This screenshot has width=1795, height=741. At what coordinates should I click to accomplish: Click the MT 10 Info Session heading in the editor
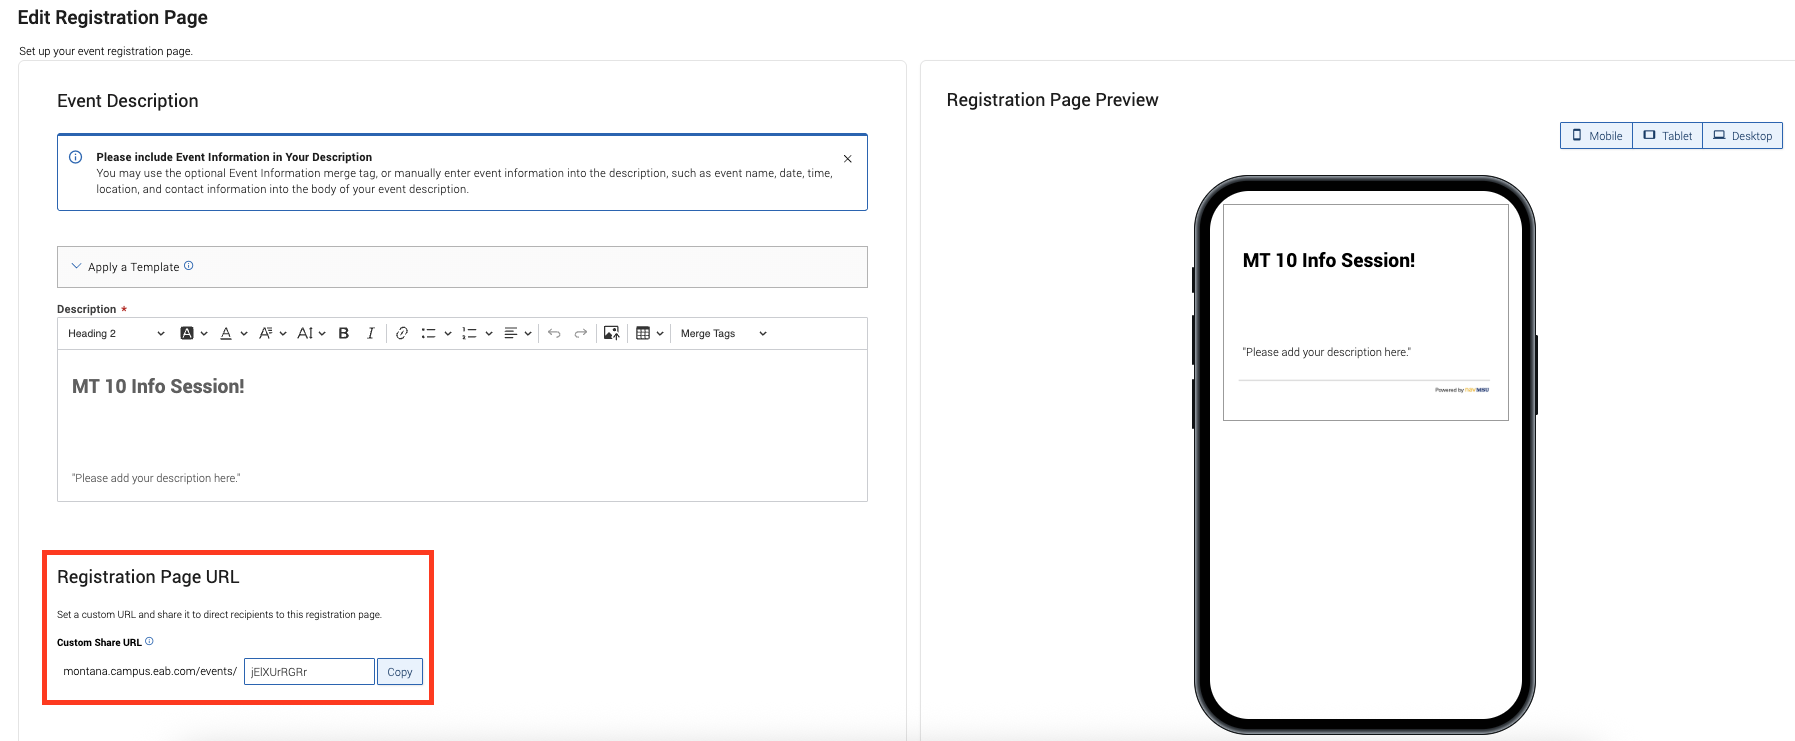tap(158, 386)
